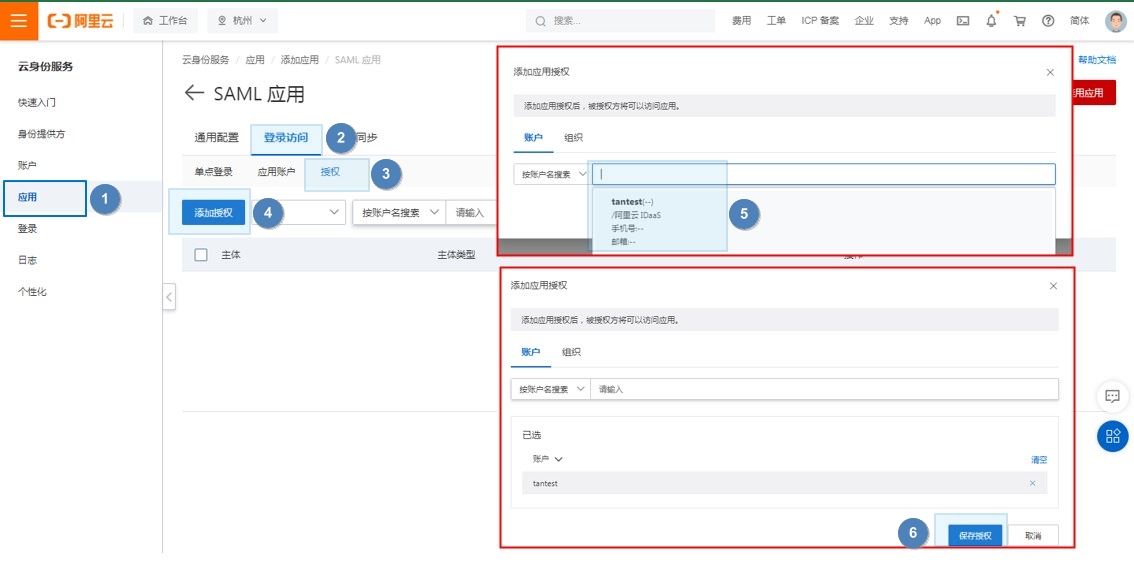1134x562 pixels.
Task: Click the back arrow beside SAML 应用
Action: 194,94
